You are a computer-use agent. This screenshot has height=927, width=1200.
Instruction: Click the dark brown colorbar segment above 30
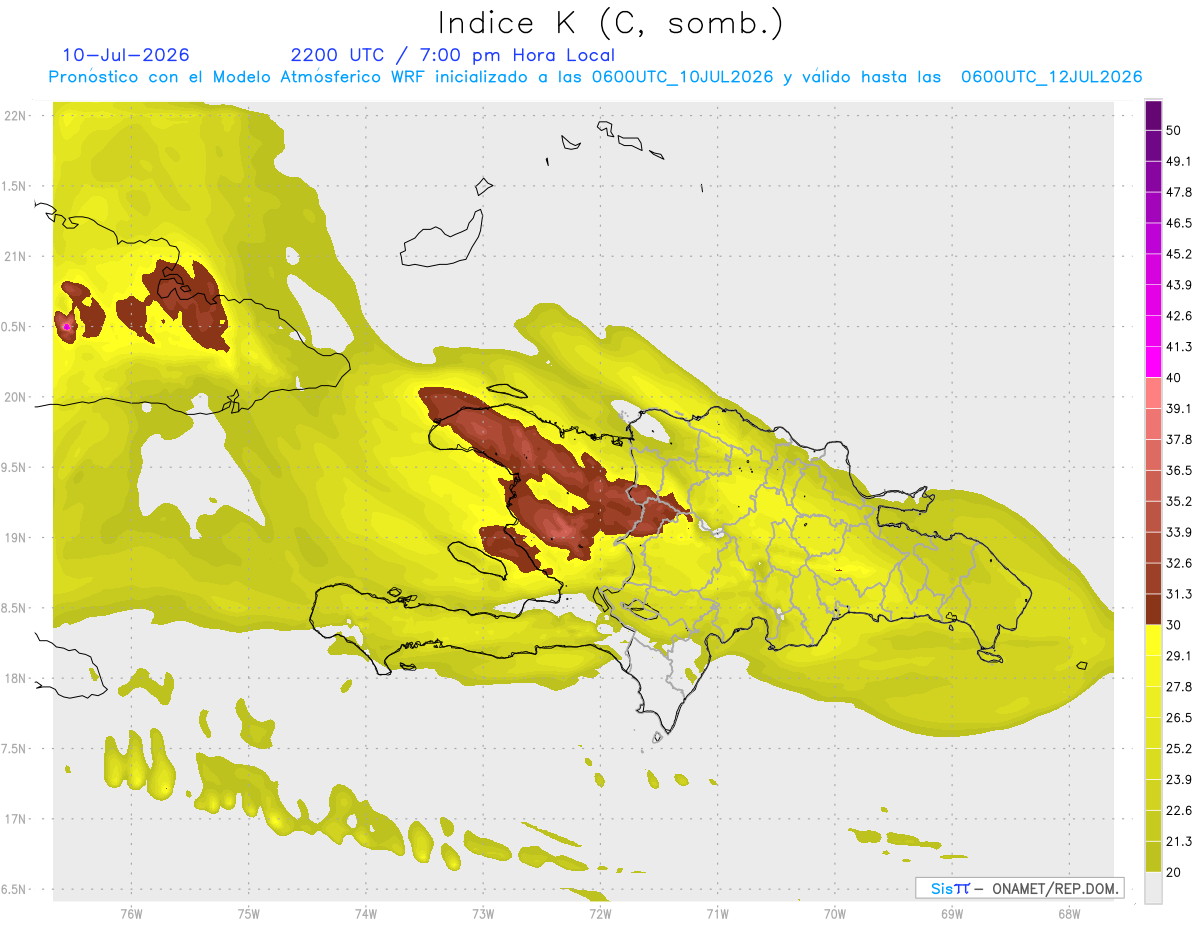(1153, 609)
